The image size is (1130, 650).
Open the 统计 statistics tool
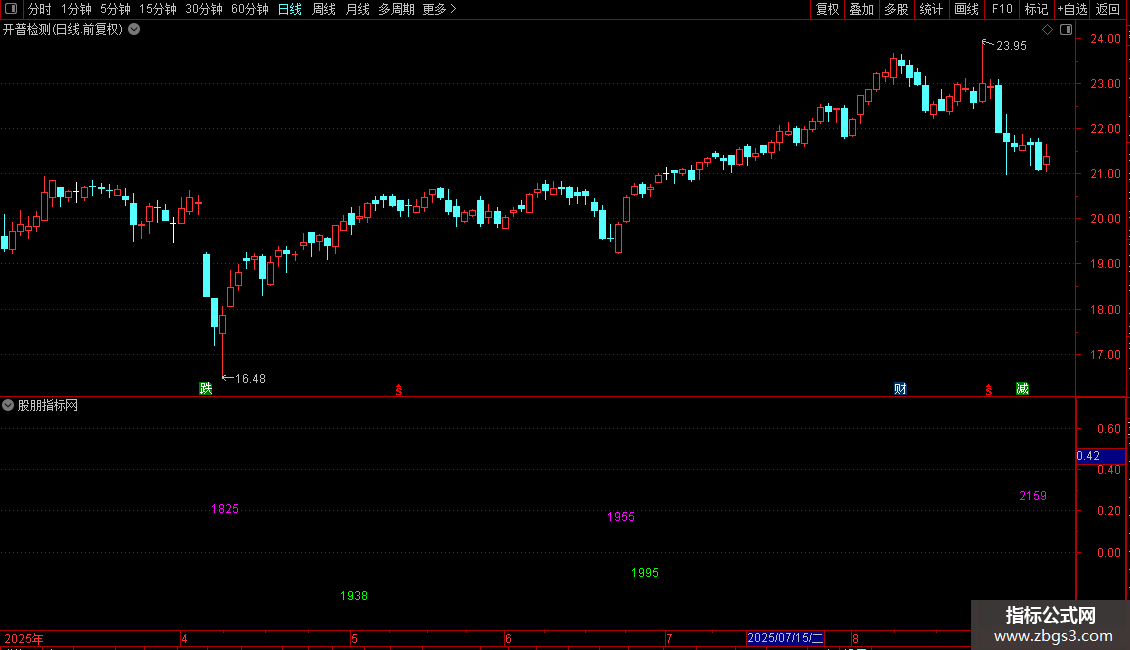[x=931, y=9]
